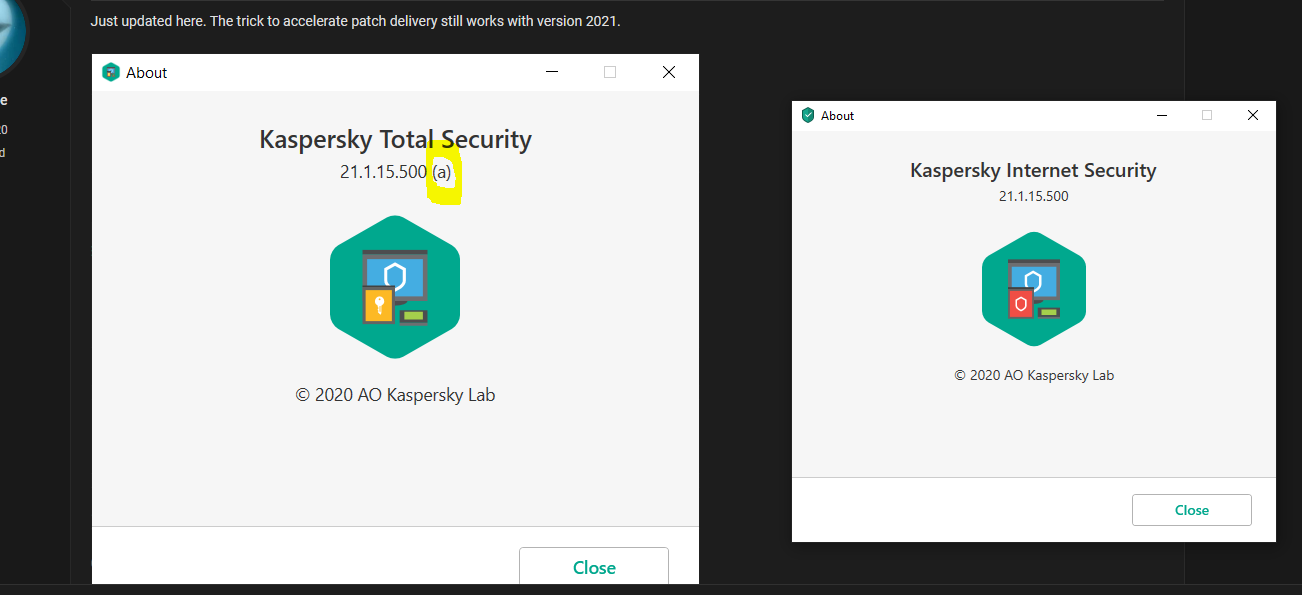The height and width of the screenshot is (595, 1302).
Task: Minimize the Total Security About window
Action: pos(551,72)
